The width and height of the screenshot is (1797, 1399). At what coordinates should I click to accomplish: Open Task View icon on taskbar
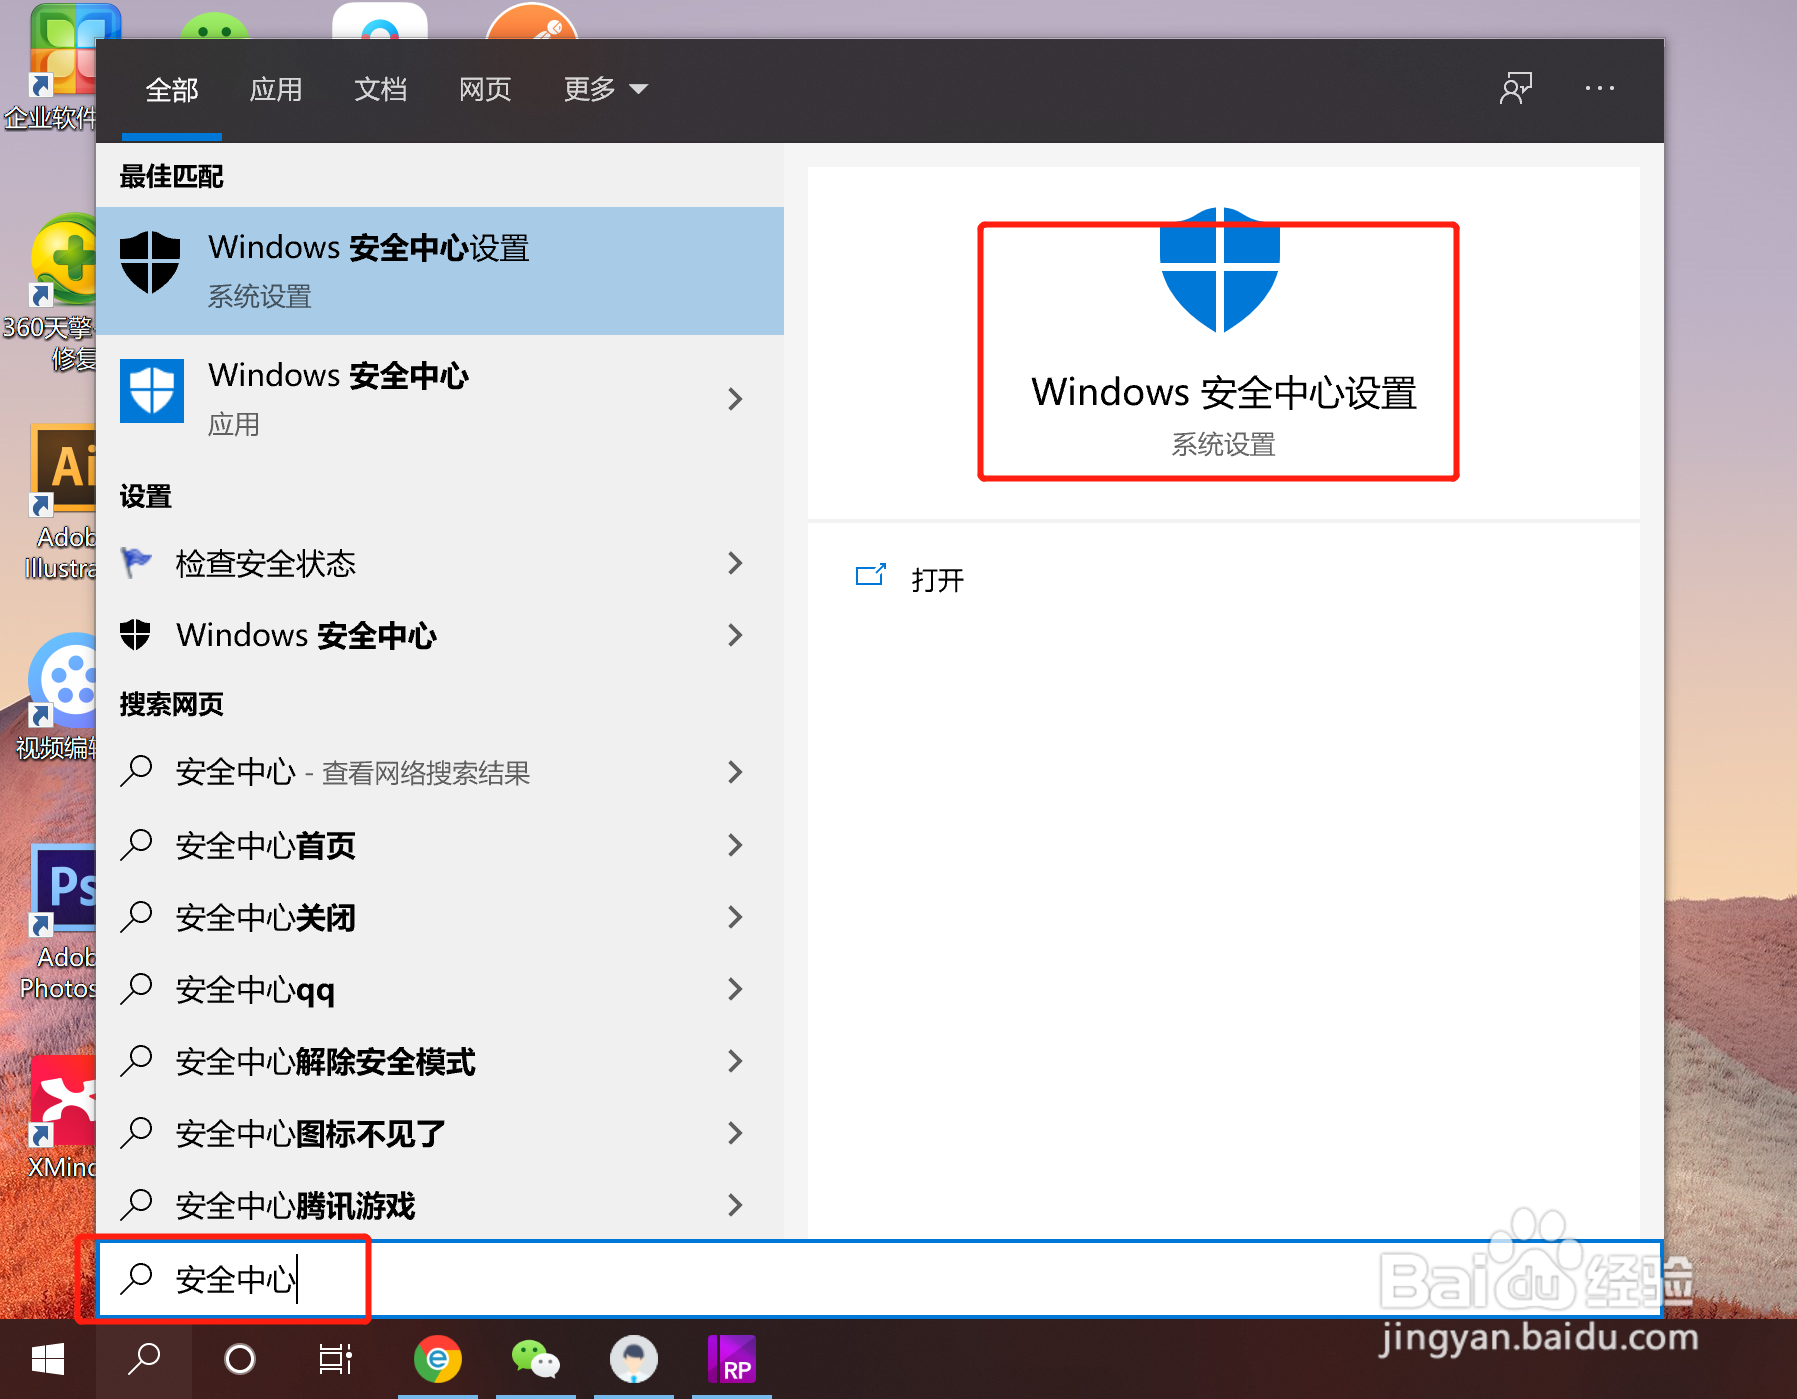click(336, 1359)
